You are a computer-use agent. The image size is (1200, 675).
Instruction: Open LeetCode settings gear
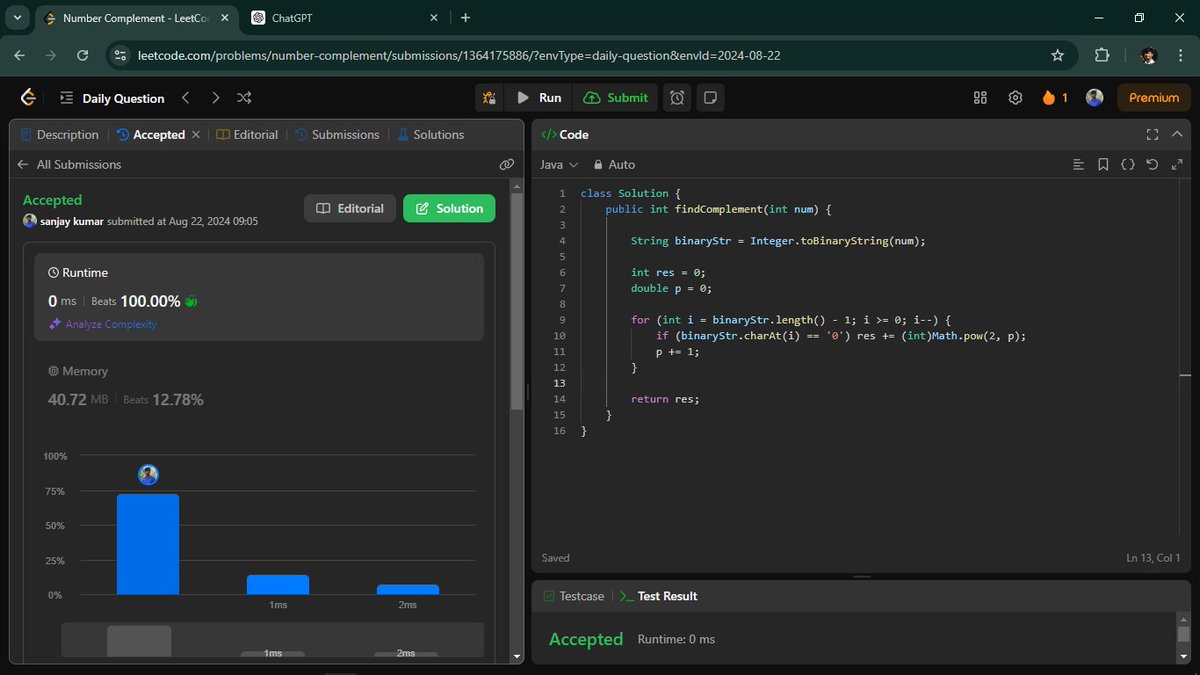pyautogui.click(x=1015, y=98)
